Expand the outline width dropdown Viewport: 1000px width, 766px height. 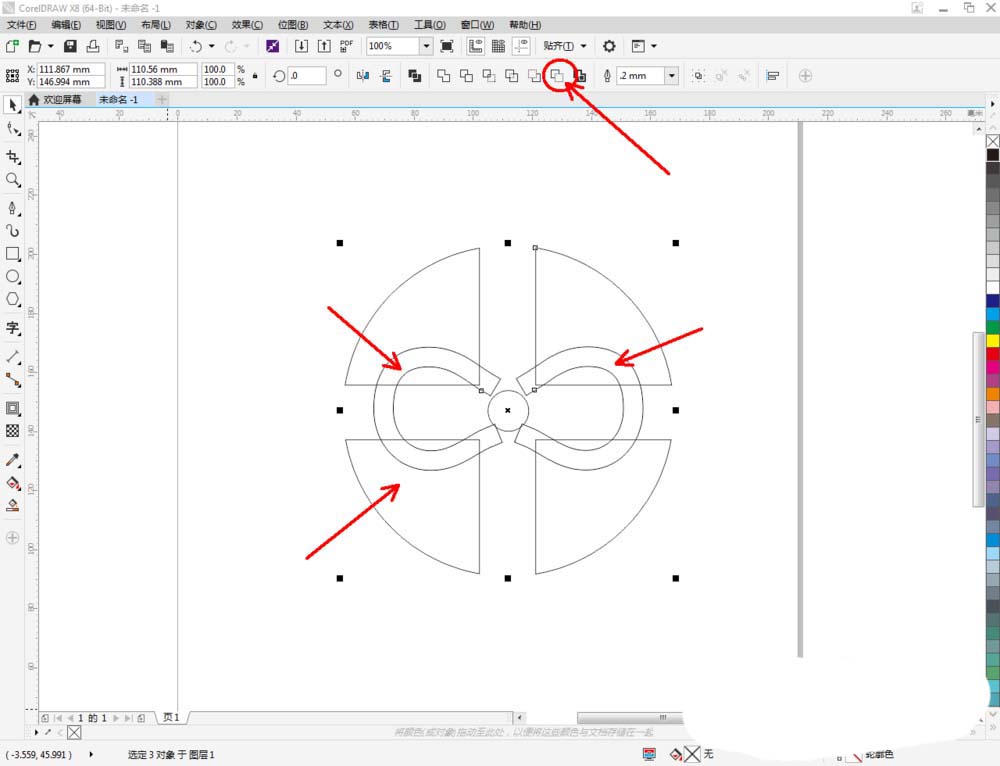point(672,76)
